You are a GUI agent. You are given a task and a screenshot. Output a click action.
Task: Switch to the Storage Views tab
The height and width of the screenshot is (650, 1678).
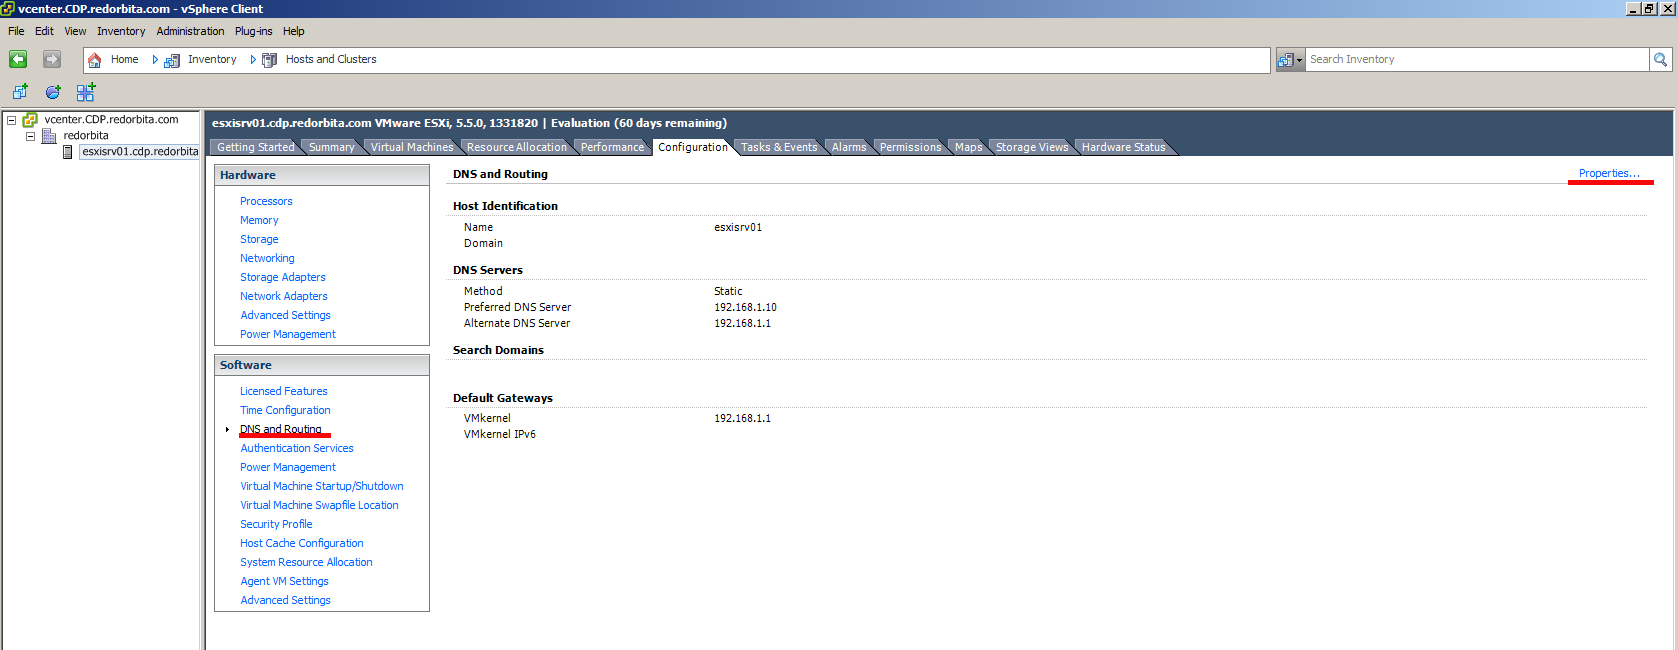pyautogui.click(x=1032, y=147)
